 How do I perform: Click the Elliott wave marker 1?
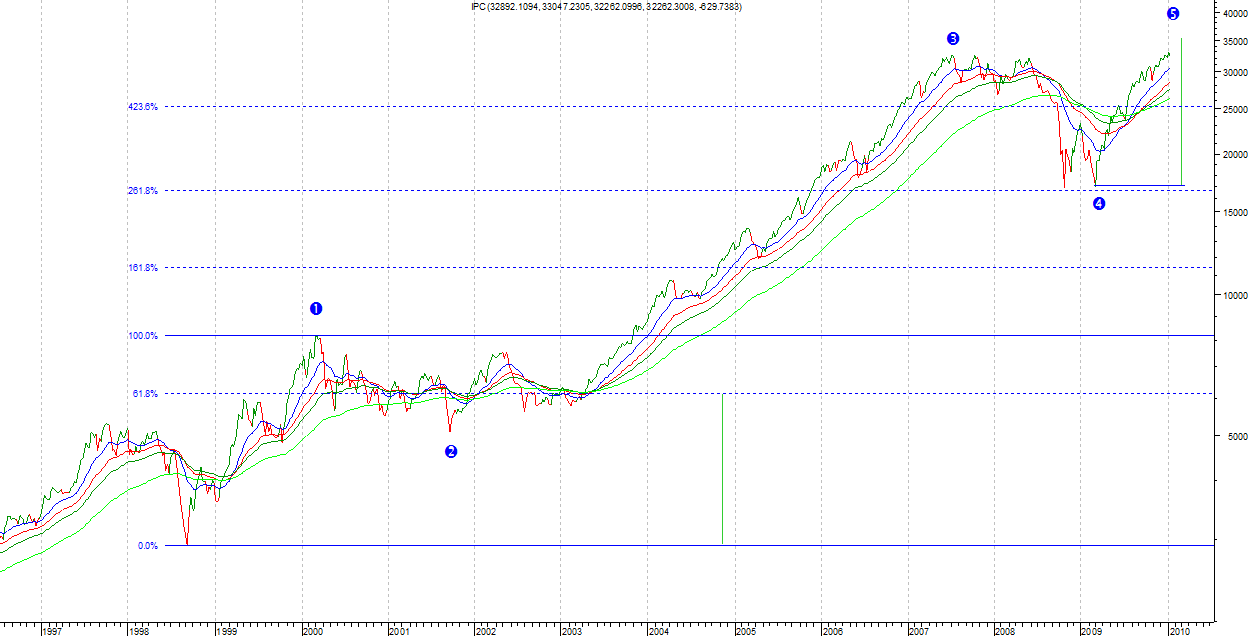316,309
